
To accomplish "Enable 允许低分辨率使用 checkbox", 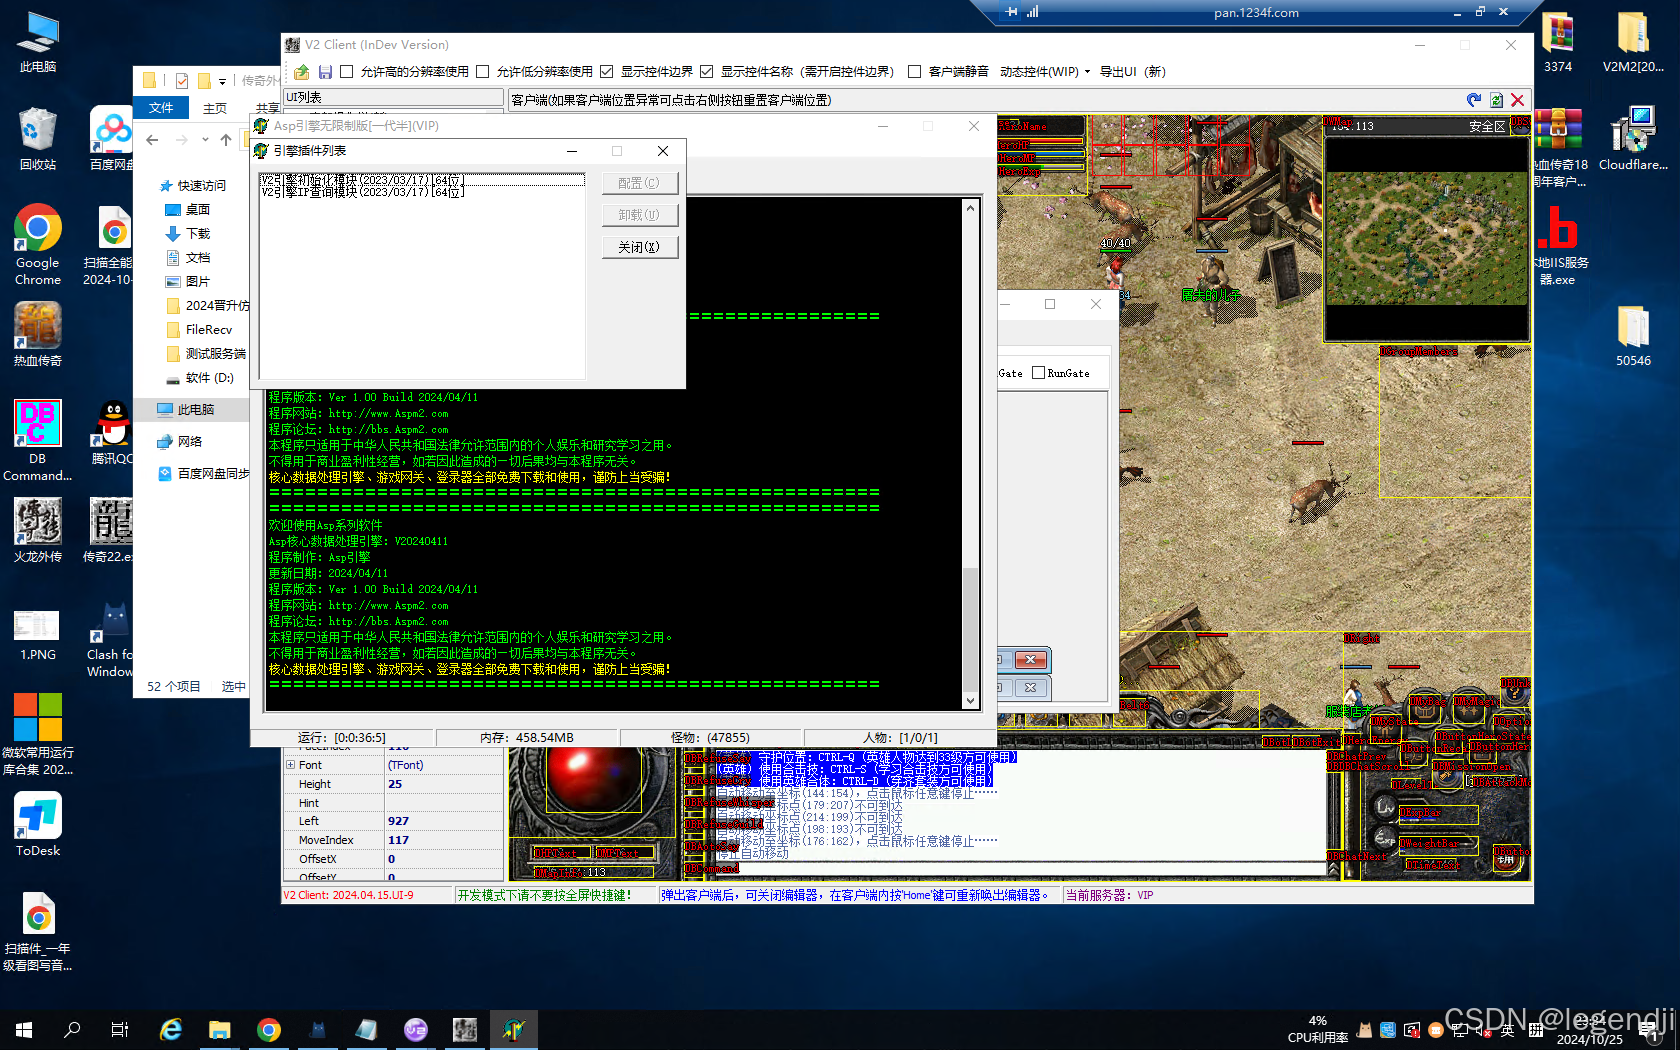I will click(483, 72).
